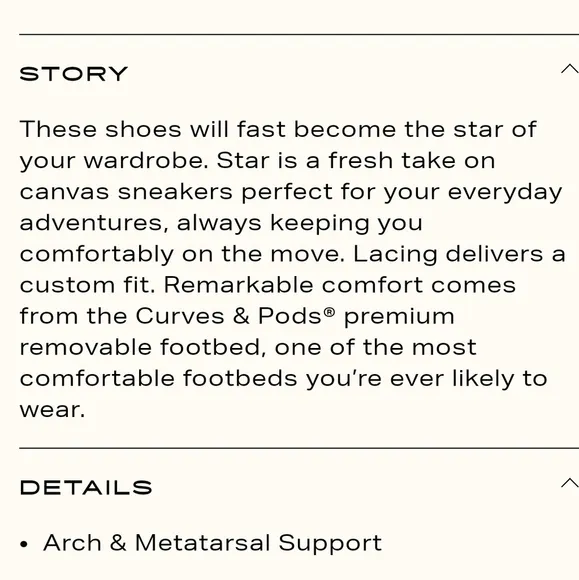Click the phrase everyday in the description

(505, 193)
